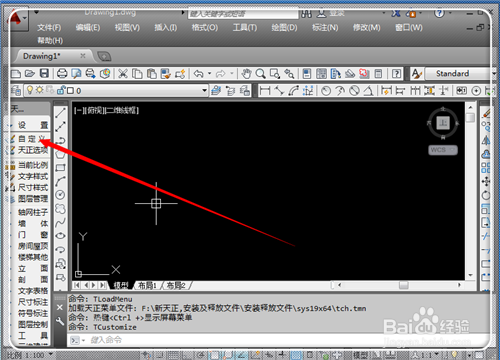This screenshot has height=360, width=500.
Task: Click the horizontal scrollbar thumb under canvas
Action: 404,285
